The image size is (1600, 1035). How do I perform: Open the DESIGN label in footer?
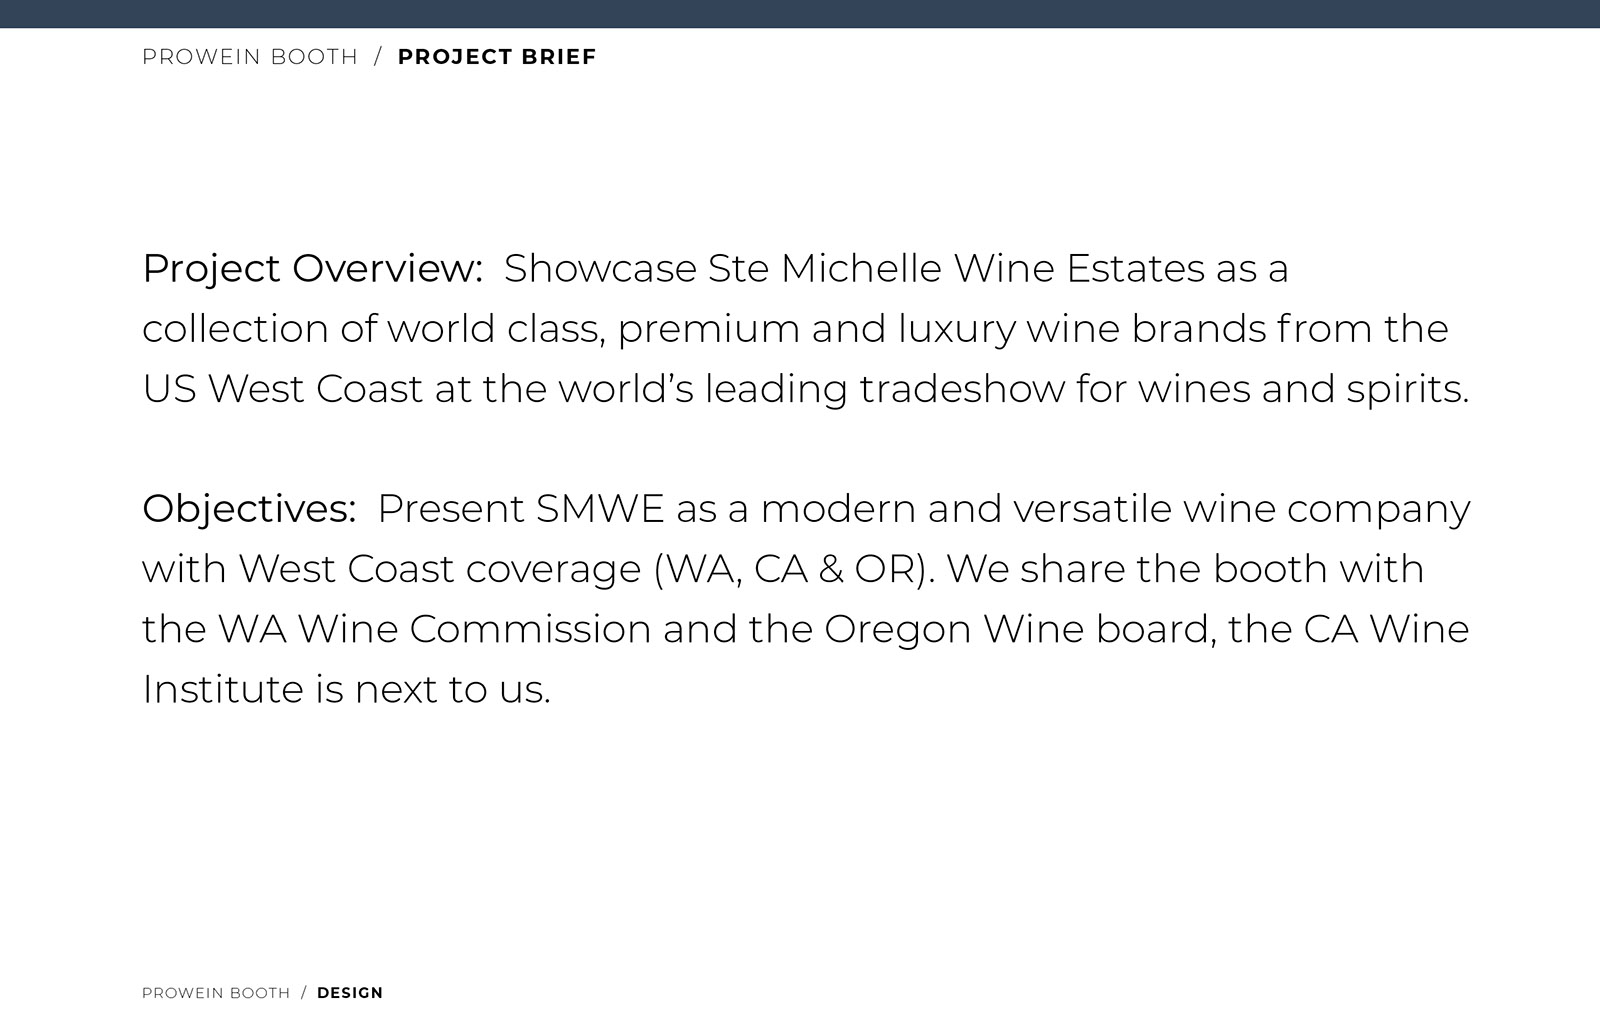pos(350,993)
